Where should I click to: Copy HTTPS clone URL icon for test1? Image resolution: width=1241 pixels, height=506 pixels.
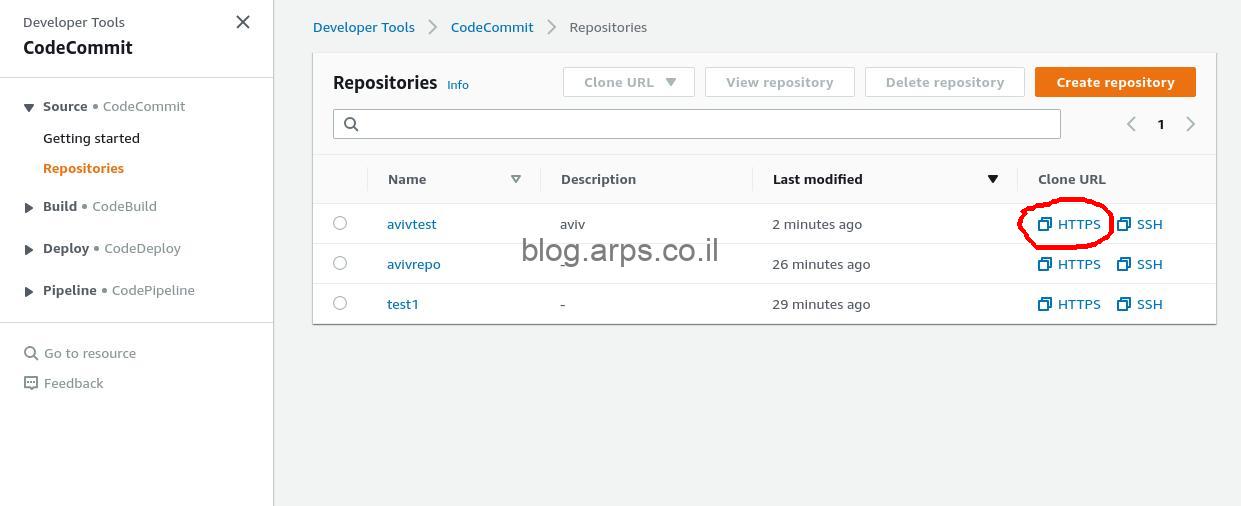1045,304
